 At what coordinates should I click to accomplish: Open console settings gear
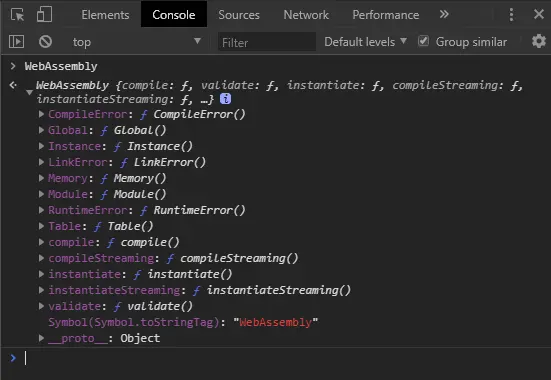click(539, 41)
